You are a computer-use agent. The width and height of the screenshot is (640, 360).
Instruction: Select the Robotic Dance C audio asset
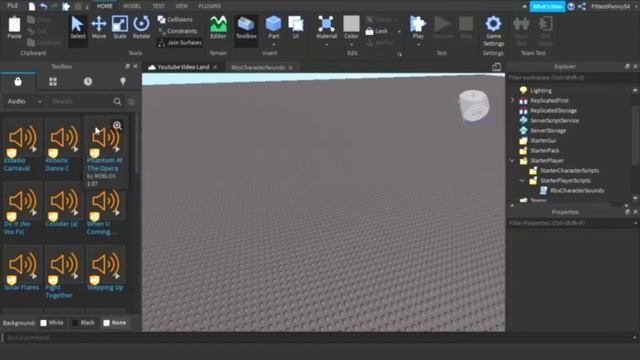pyautogui.click(x=64, y=145)
